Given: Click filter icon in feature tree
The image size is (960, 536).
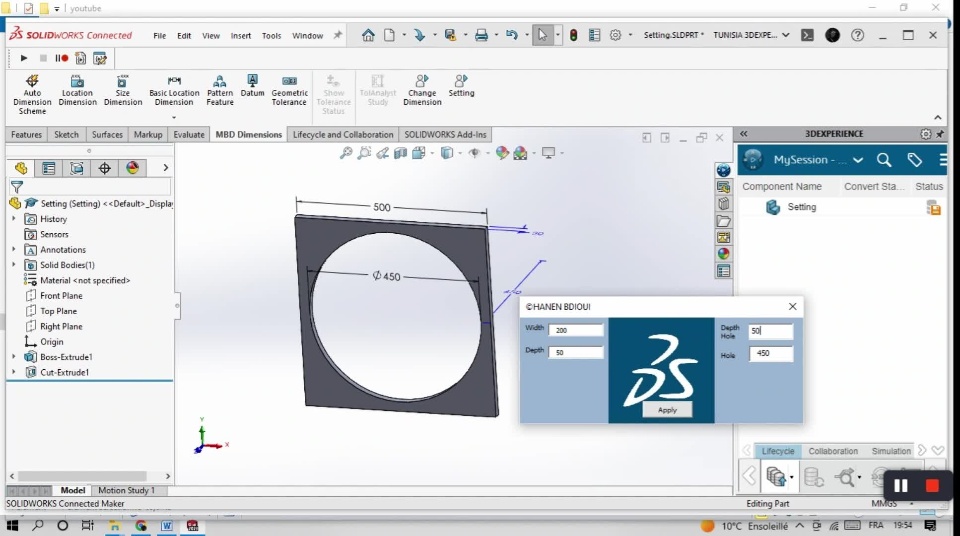Looking at the screenshot, I should pyautogui.click(x=17, y=187).
